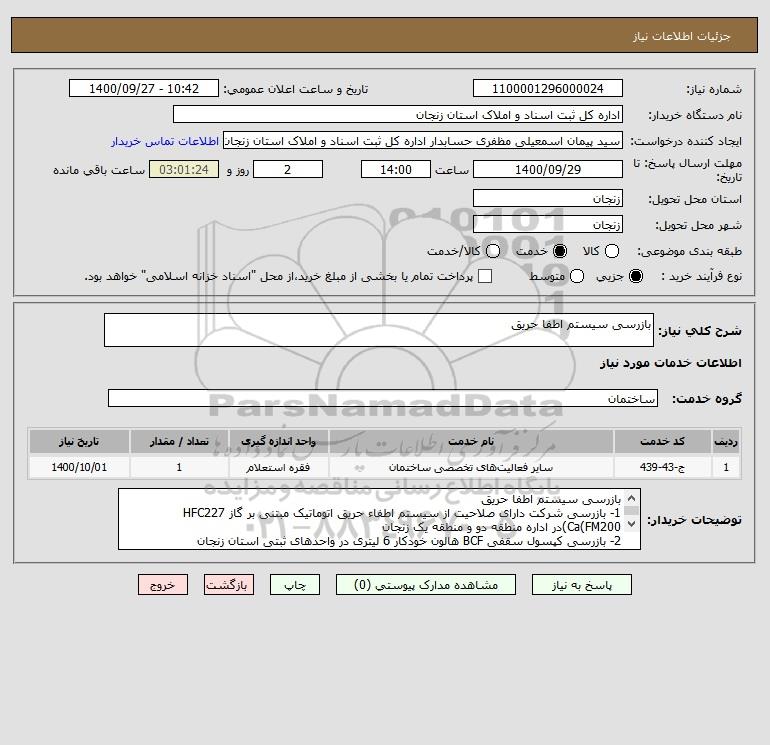Click the چاپ print button
This screenshot has height=745, width=770.
[295, 585]
